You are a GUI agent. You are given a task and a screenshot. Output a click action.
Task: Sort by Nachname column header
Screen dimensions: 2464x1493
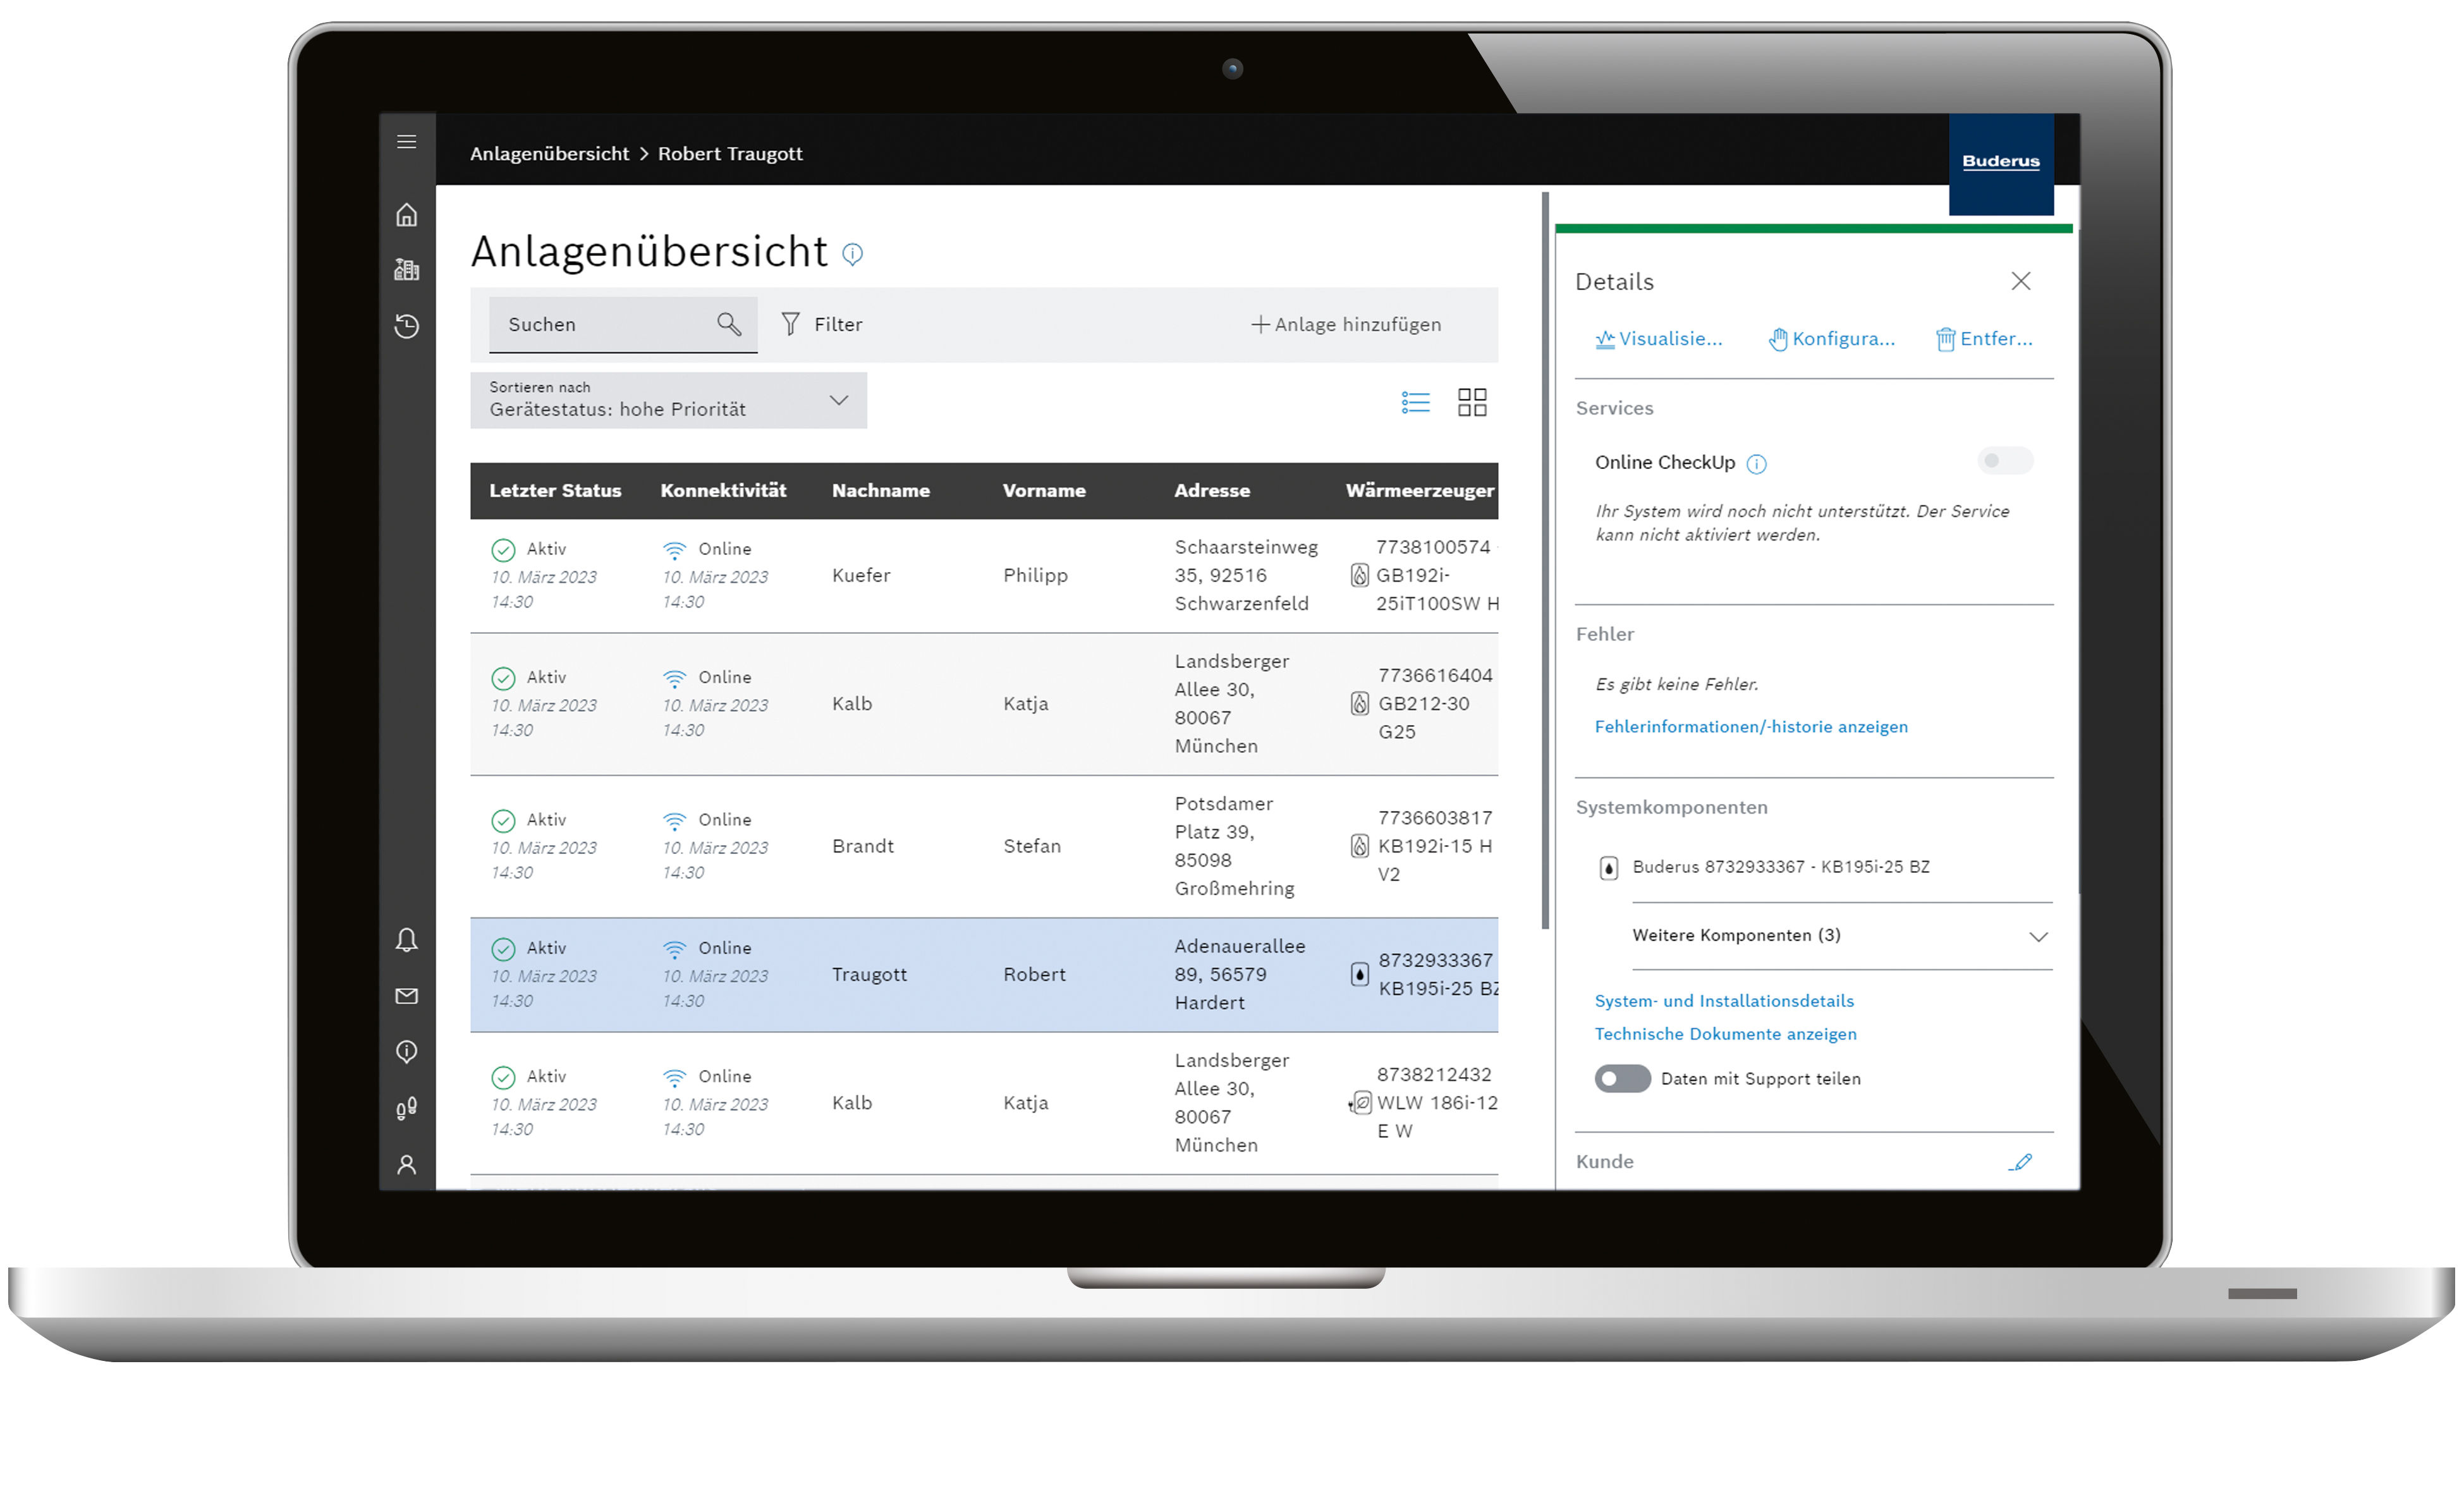point(880,491)
